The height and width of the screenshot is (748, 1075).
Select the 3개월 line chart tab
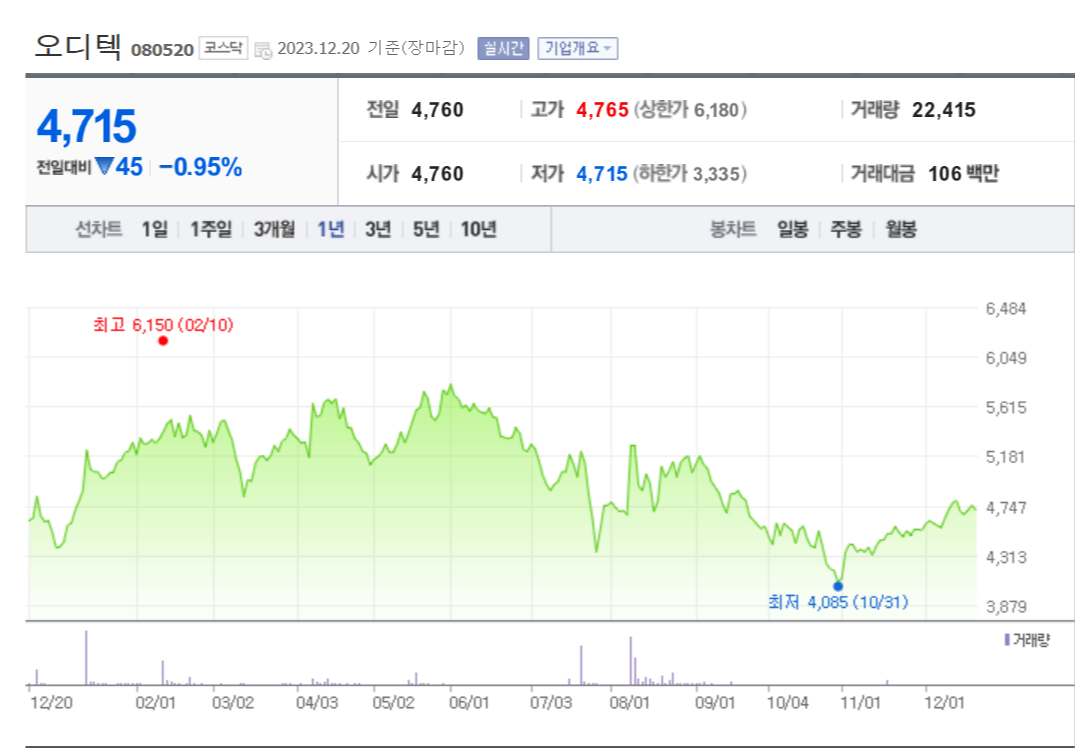click(x=274, y=229)
